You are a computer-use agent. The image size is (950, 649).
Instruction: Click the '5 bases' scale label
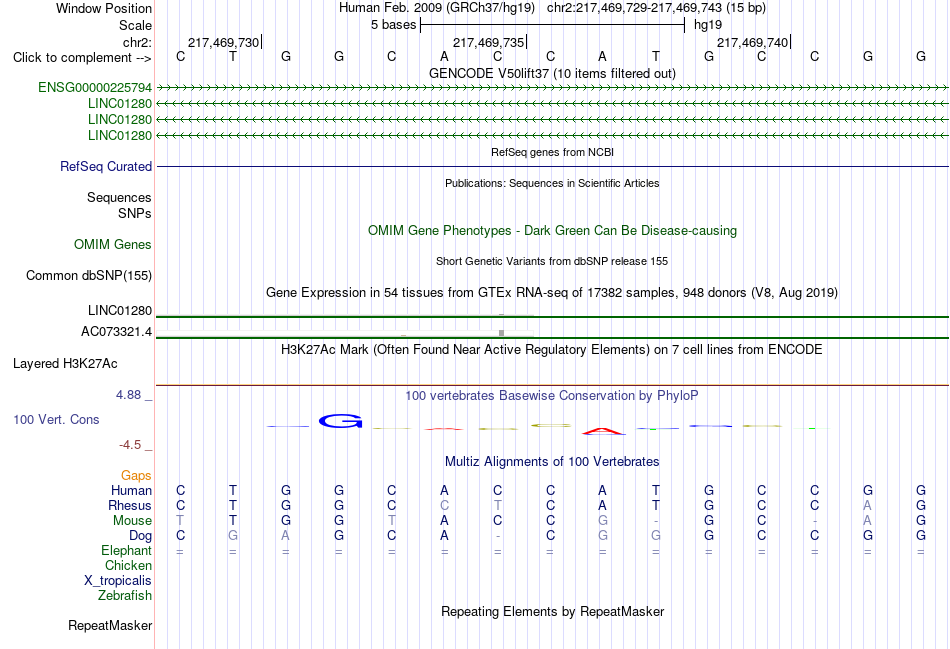[x=393, y=25]
